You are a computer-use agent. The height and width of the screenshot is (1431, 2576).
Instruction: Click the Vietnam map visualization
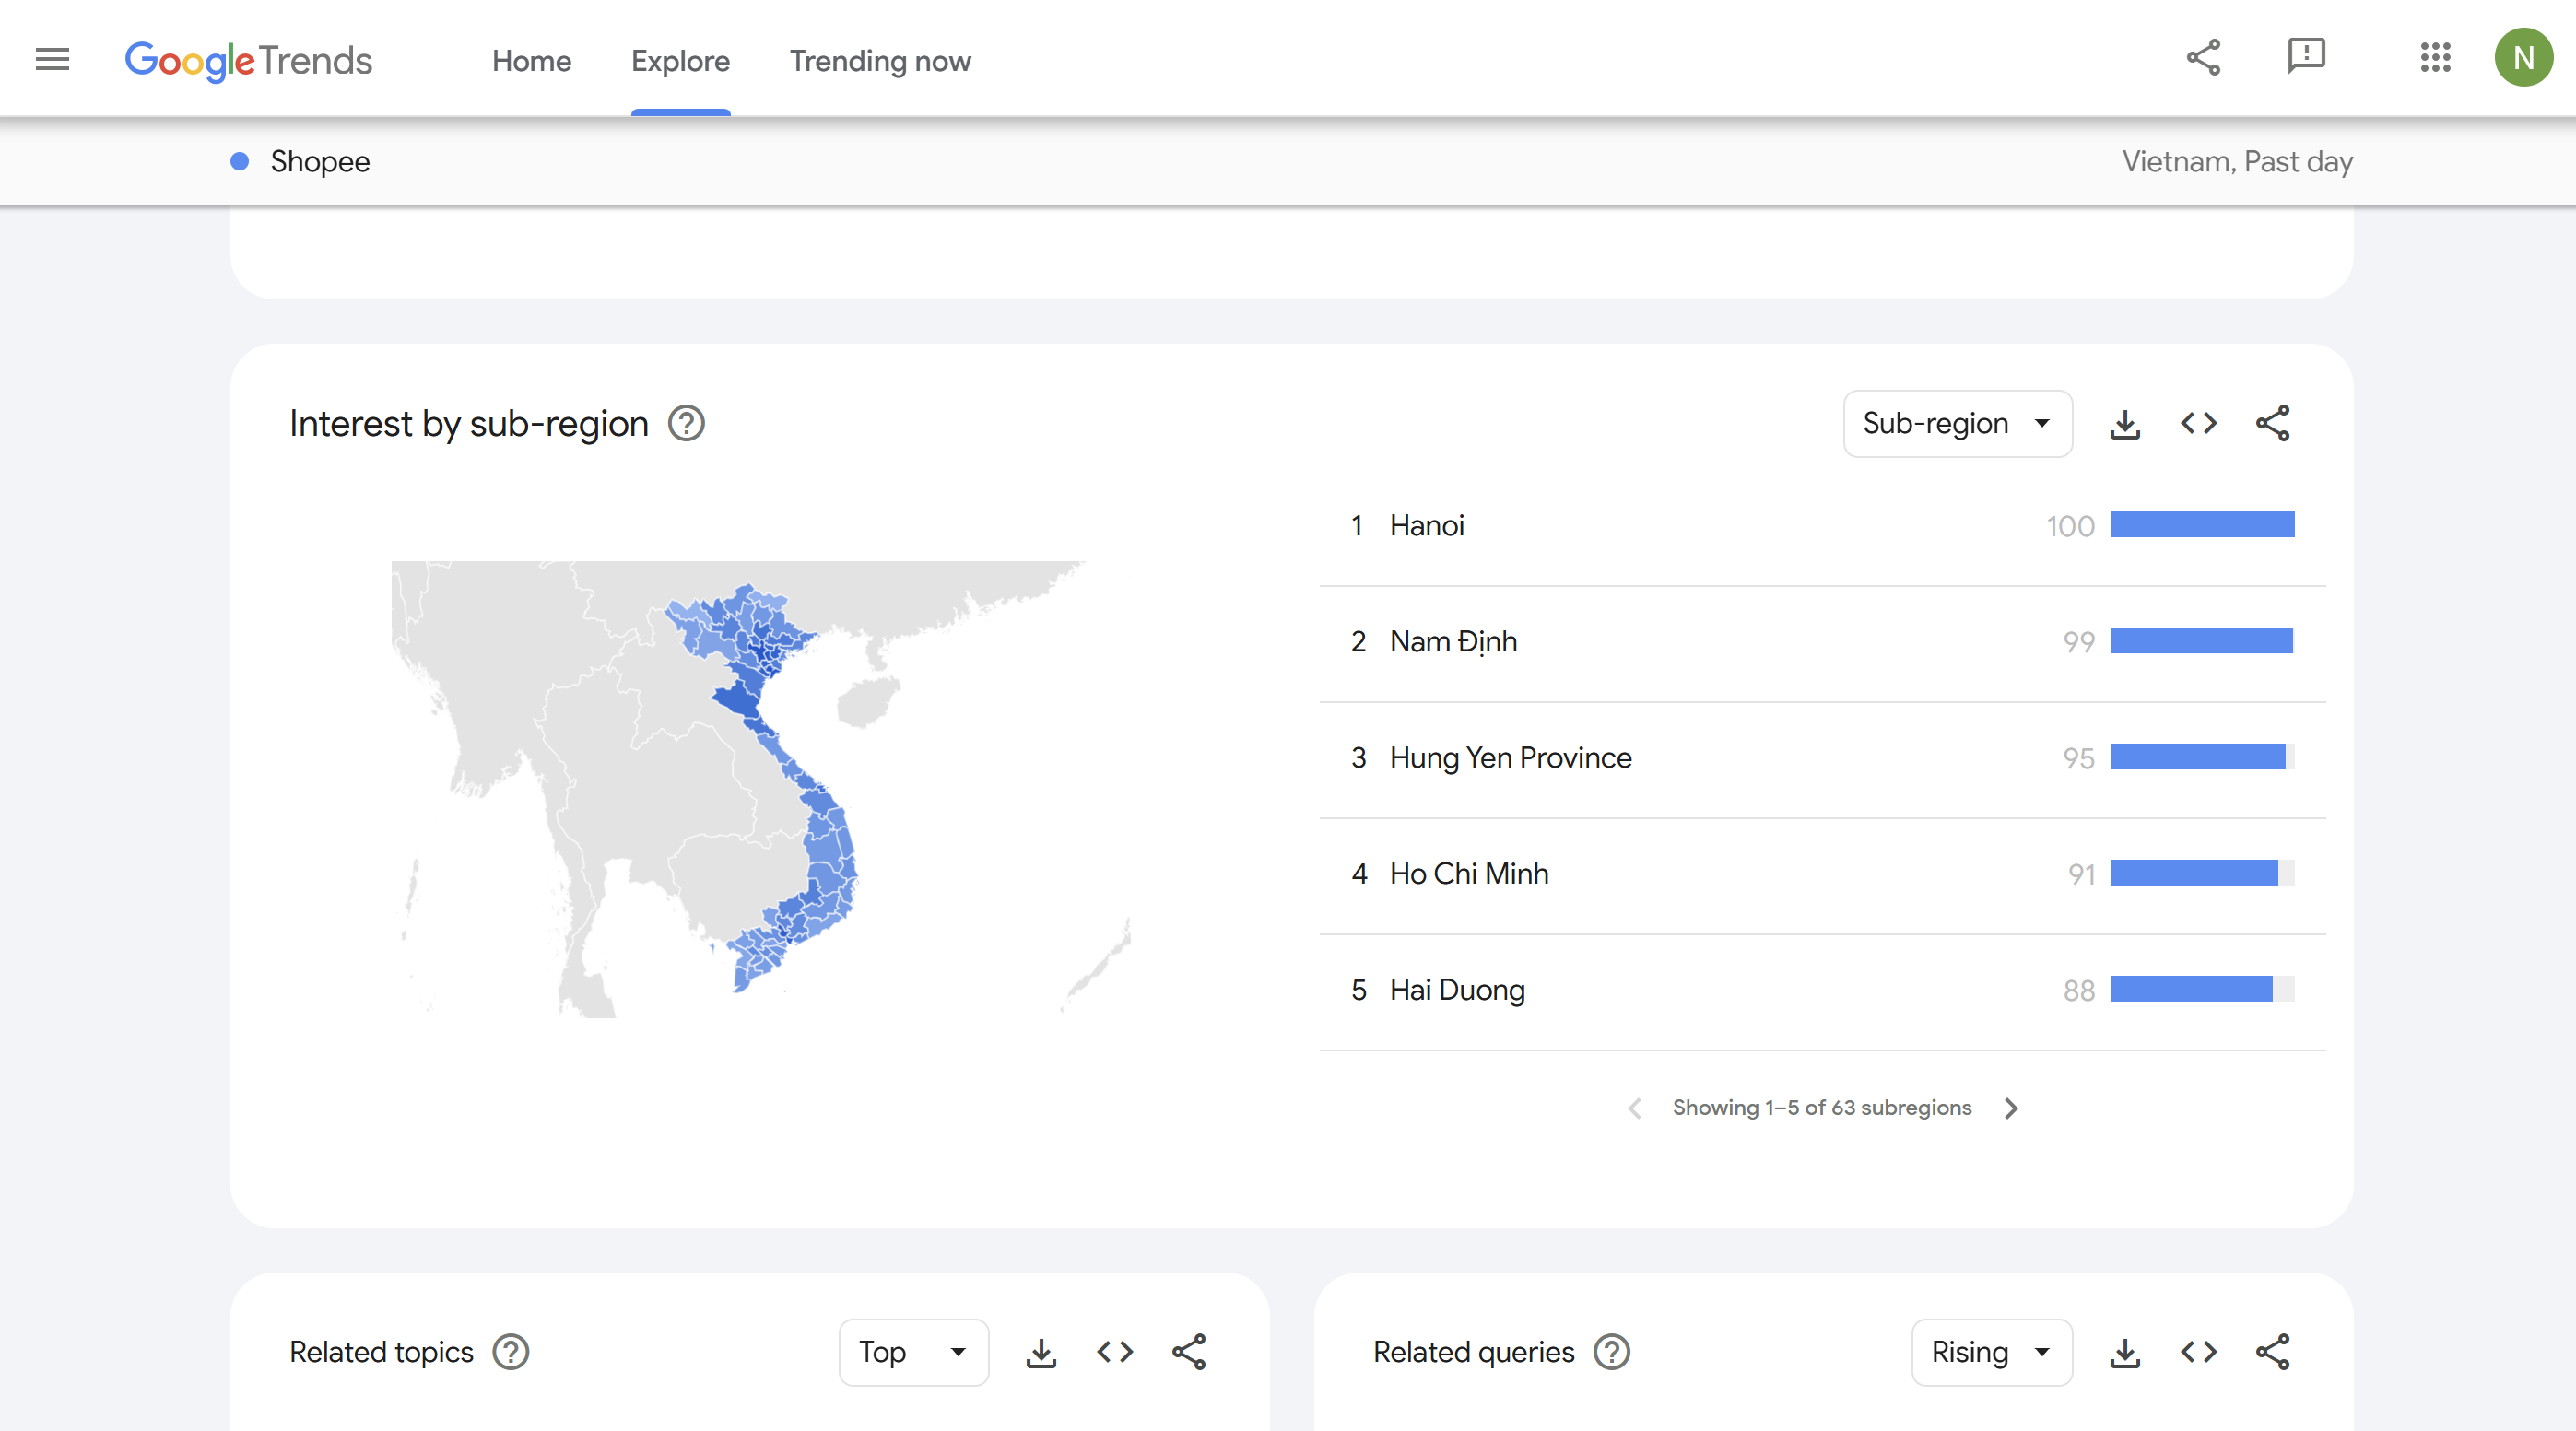point(760,789)
